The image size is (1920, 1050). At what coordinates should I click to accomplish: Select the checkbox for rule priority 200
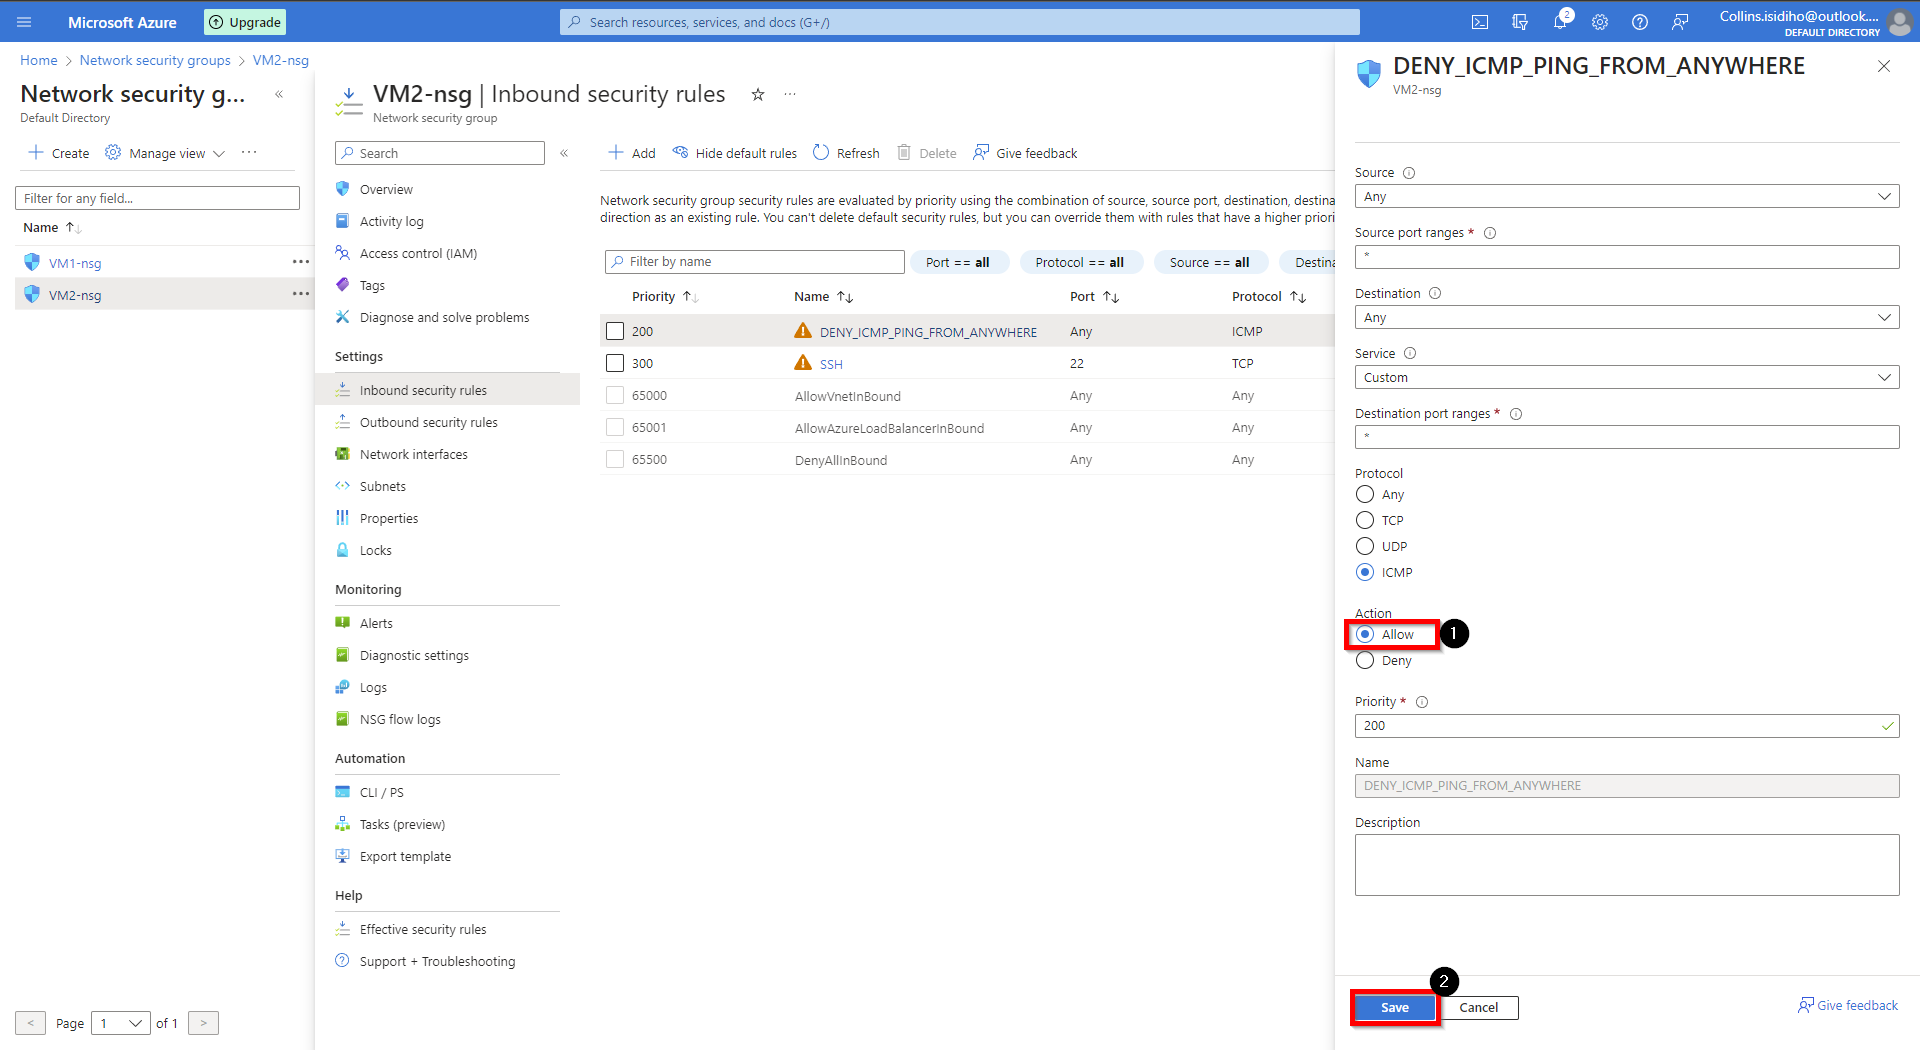click(x=615, y=331)
